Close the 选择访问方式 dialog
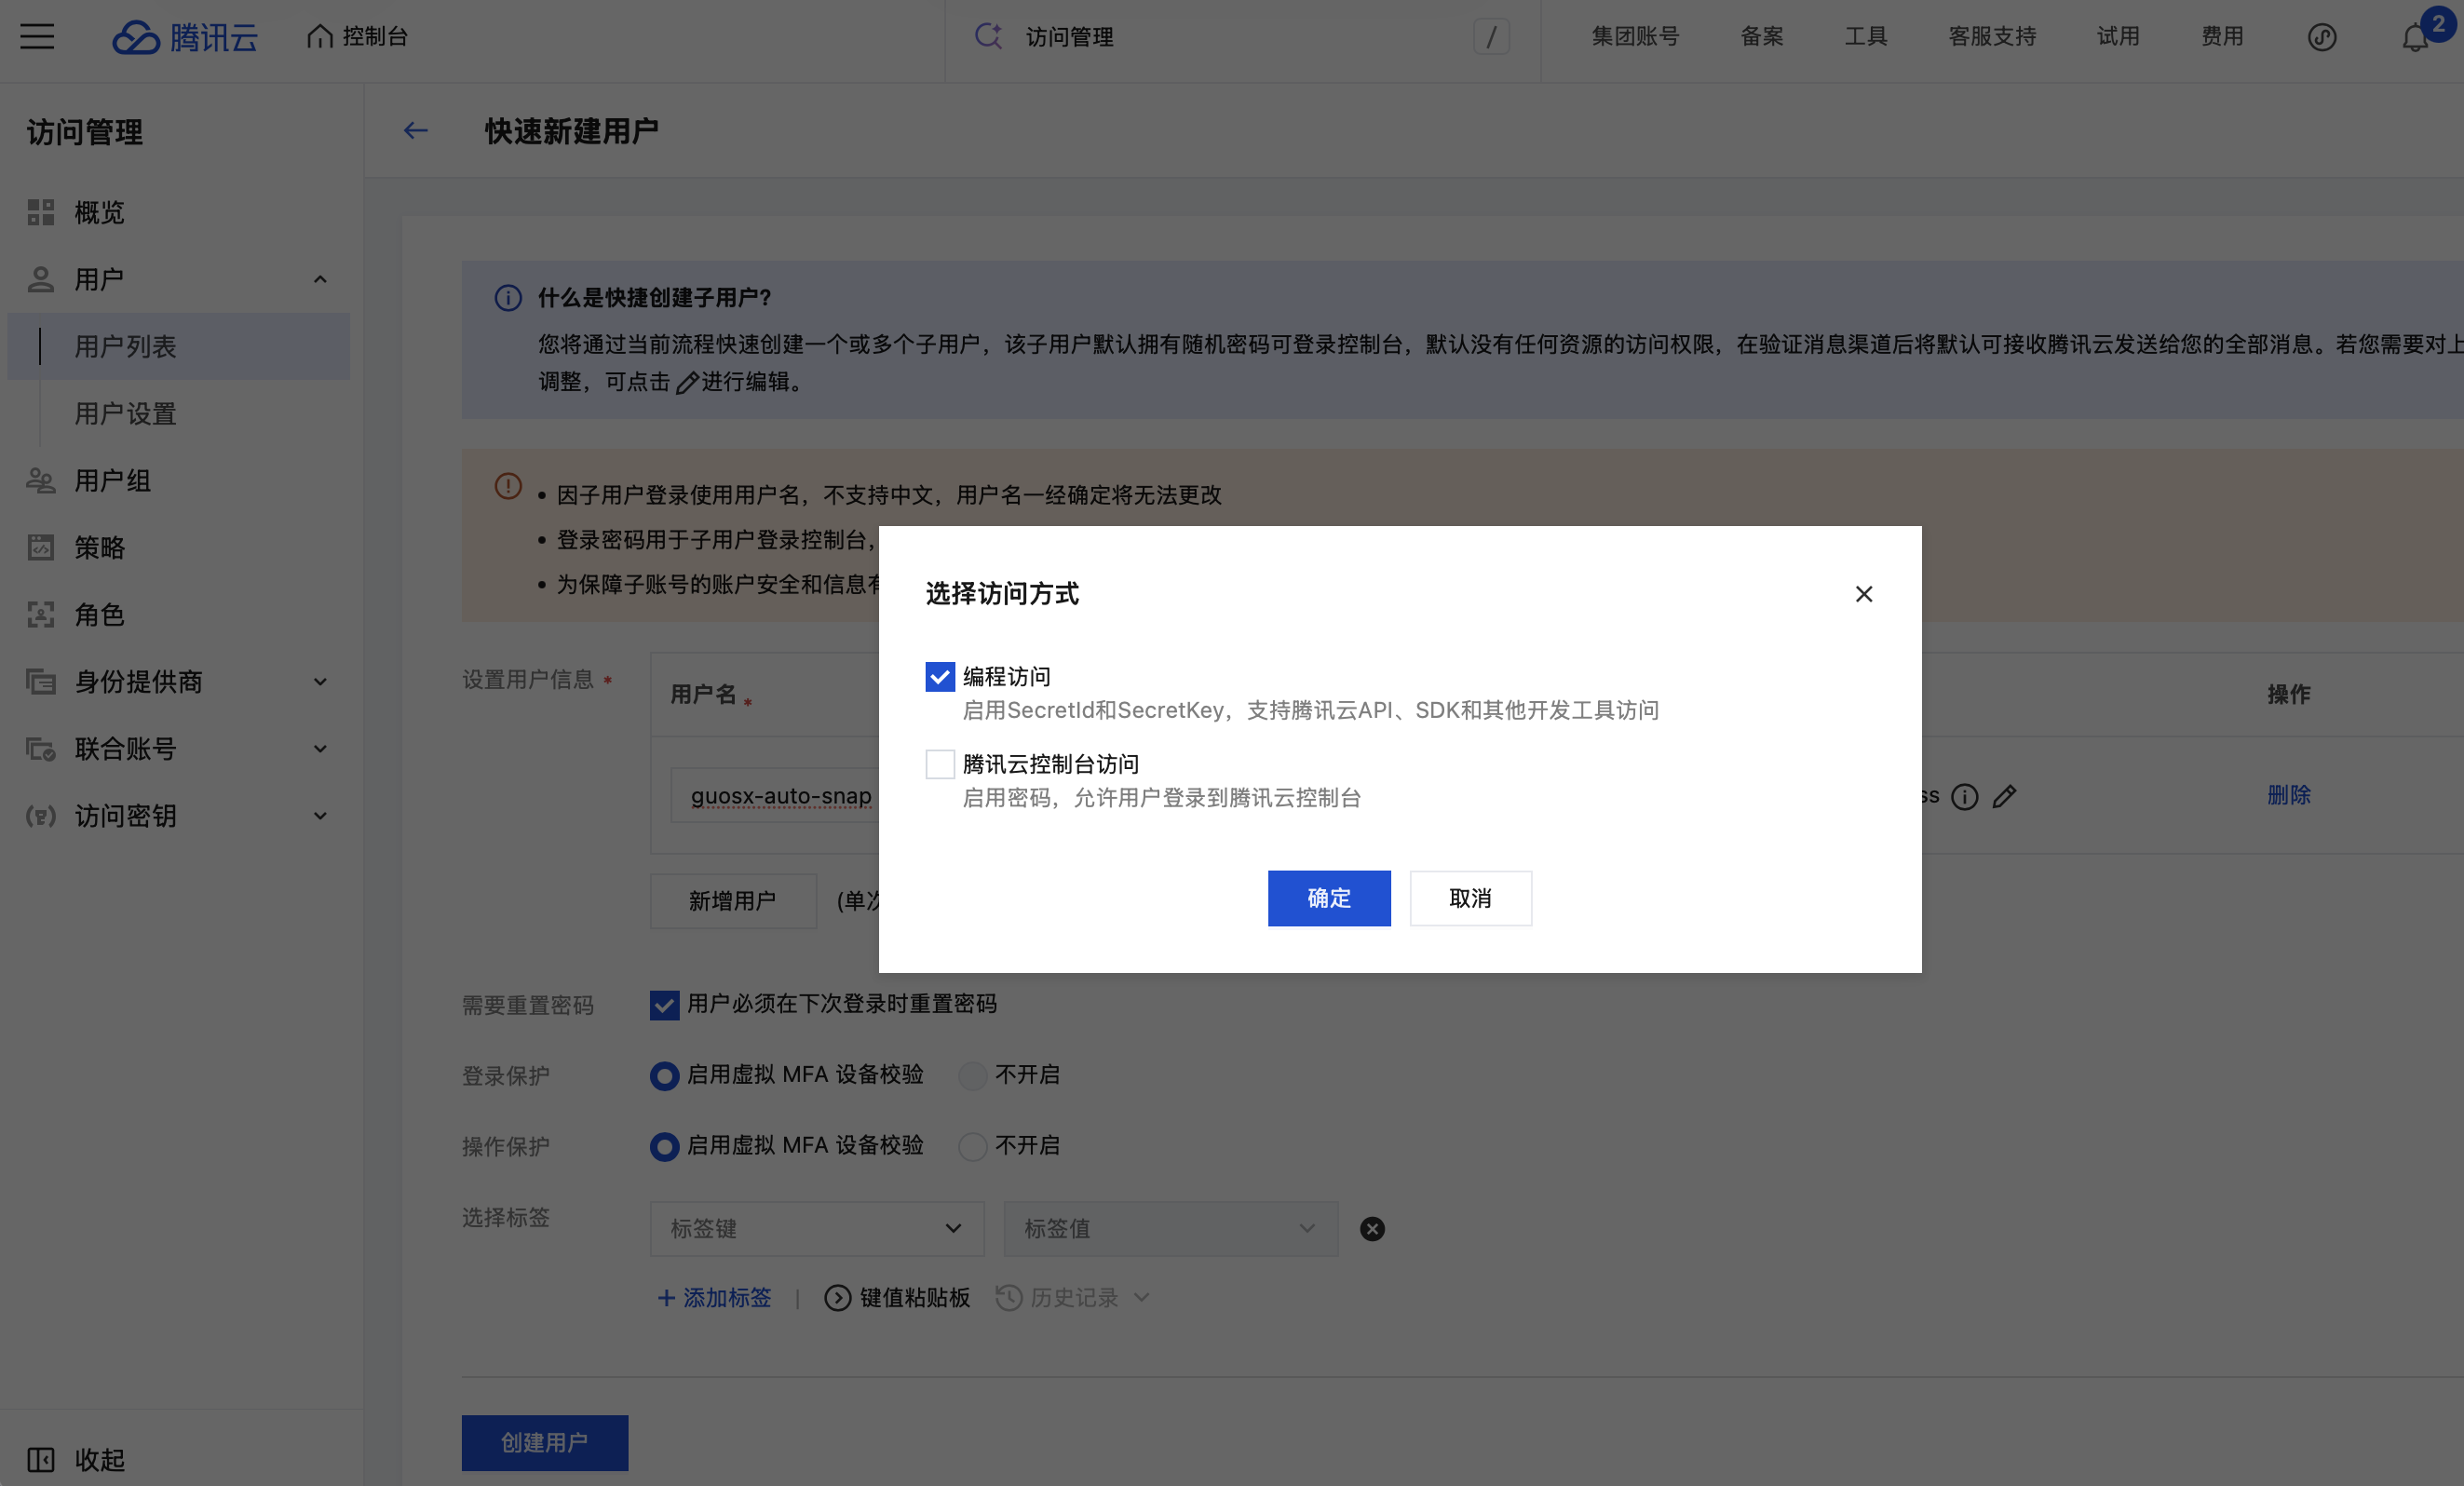 pyautogui.click(x=1863, y=594)
